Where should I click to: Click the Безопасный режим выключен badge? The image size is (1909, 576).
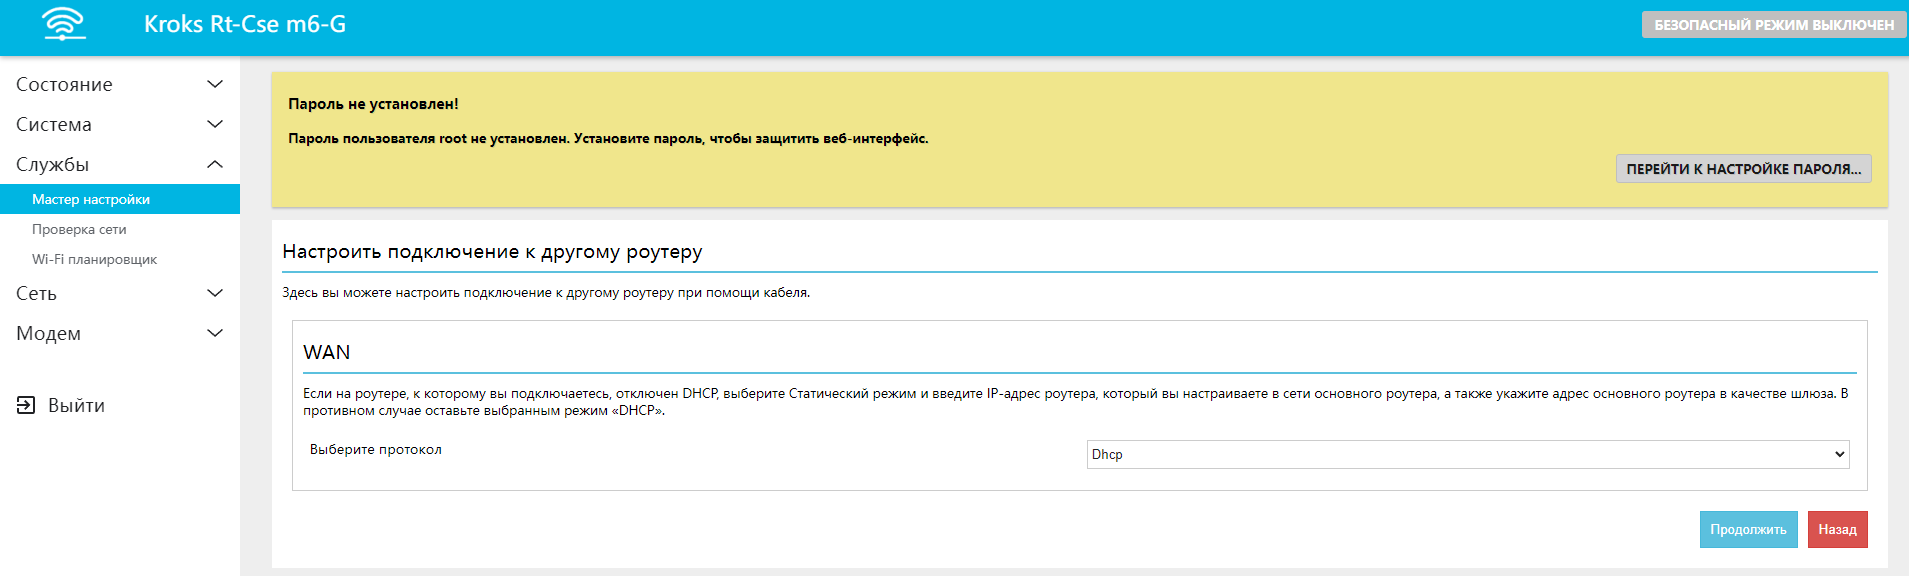click(1773, 25)
